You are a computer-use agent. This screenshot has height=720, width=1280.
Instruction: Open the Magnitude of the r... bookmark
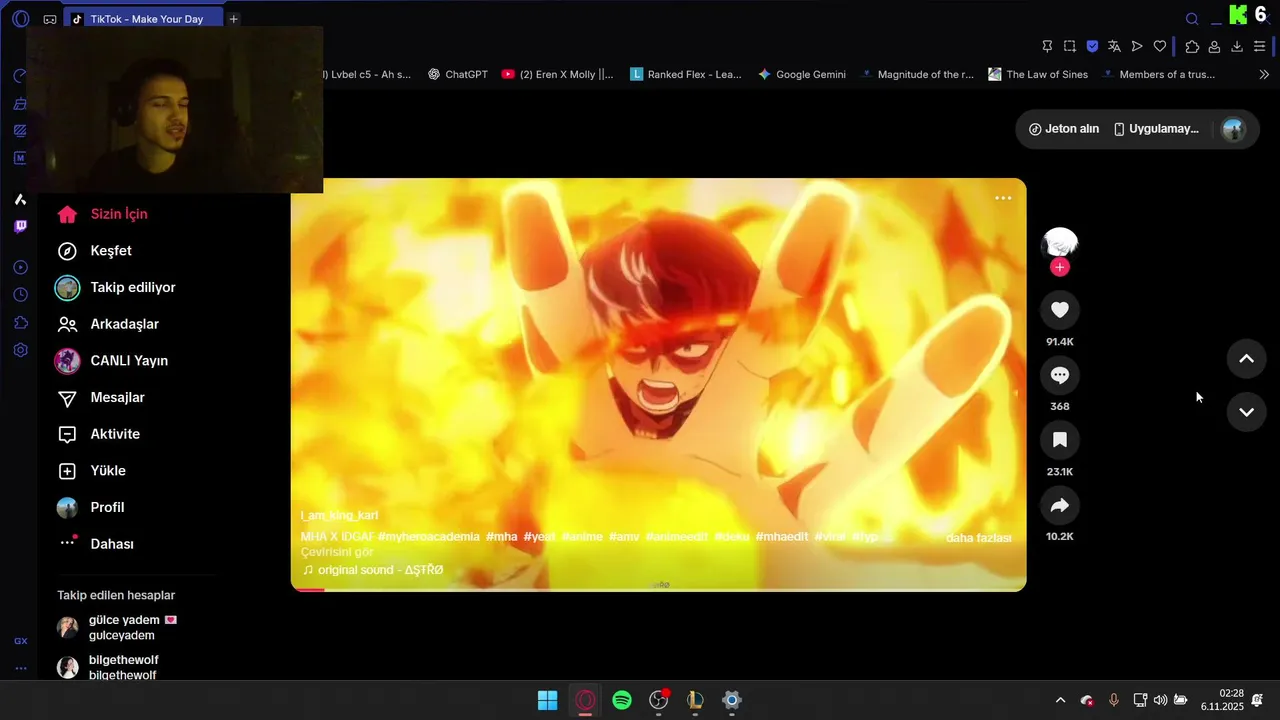click(917, 74)
